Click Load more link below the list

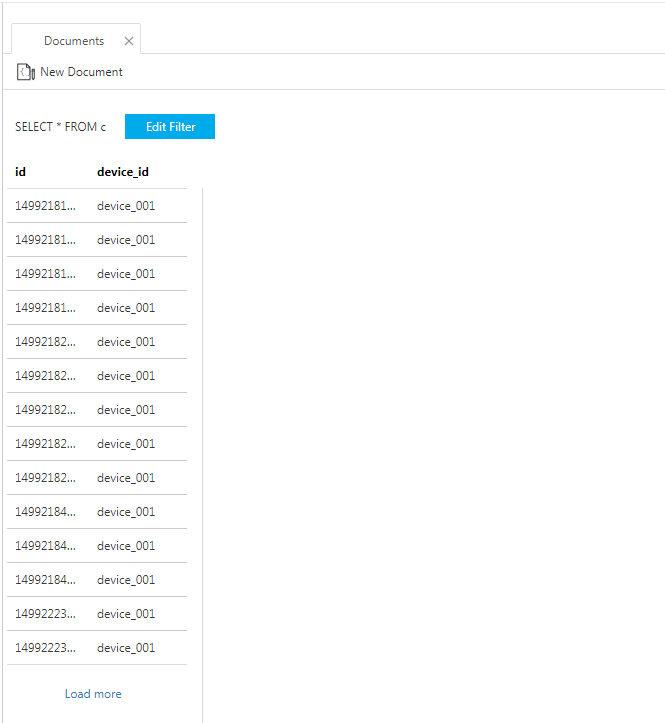coord(93,694)
